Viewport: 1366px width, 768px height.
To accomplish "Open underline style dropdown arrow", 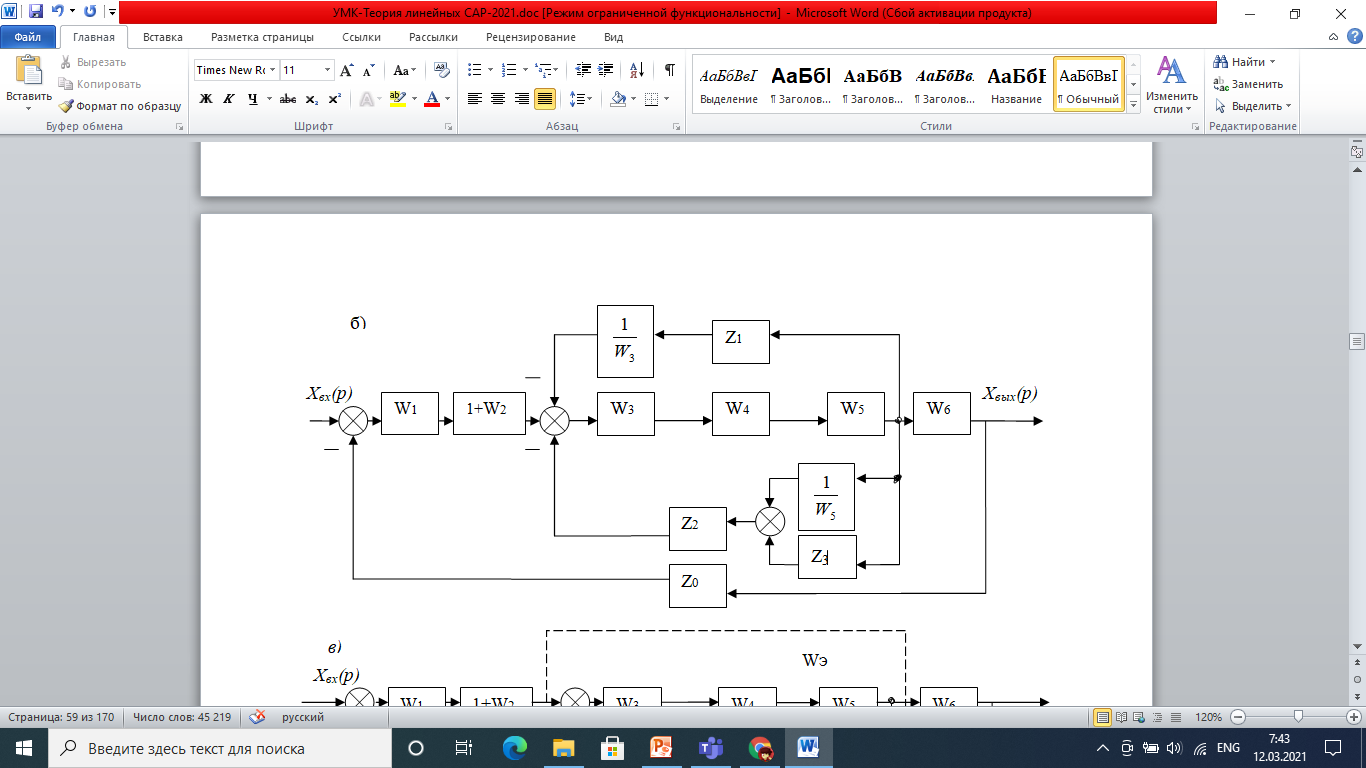I will click(268, 99).
